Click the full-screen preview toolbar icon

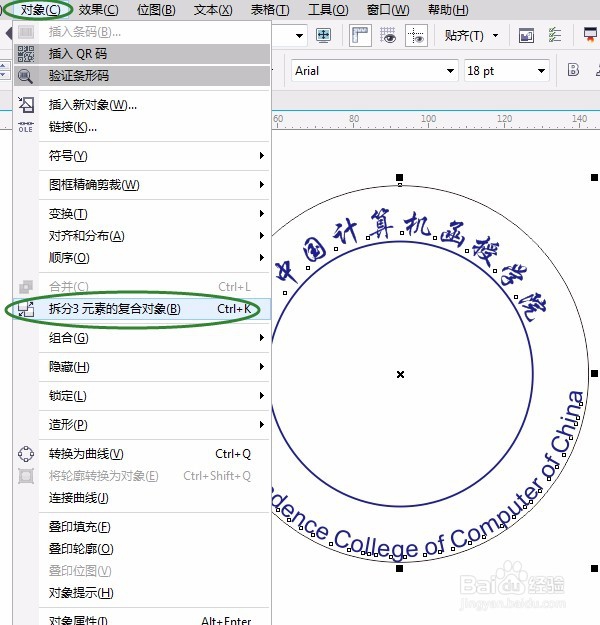click(x=323, y=35)
